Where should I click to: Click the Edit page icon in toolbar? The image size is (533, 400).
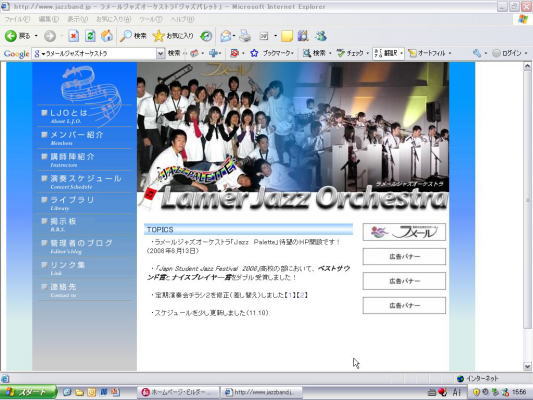(x=264, y=36)
